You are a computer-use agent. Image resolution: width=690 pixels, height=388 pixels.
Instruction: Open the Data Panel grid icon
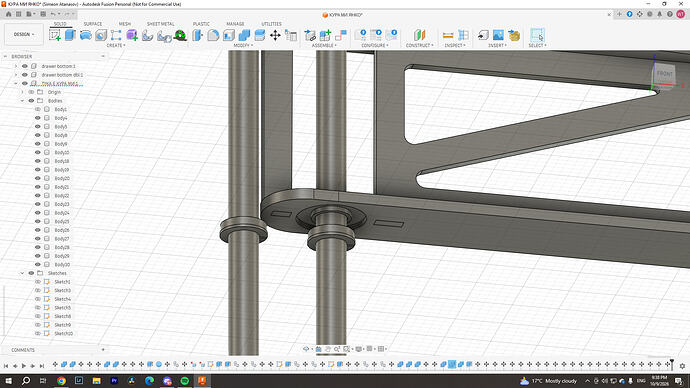18,14
